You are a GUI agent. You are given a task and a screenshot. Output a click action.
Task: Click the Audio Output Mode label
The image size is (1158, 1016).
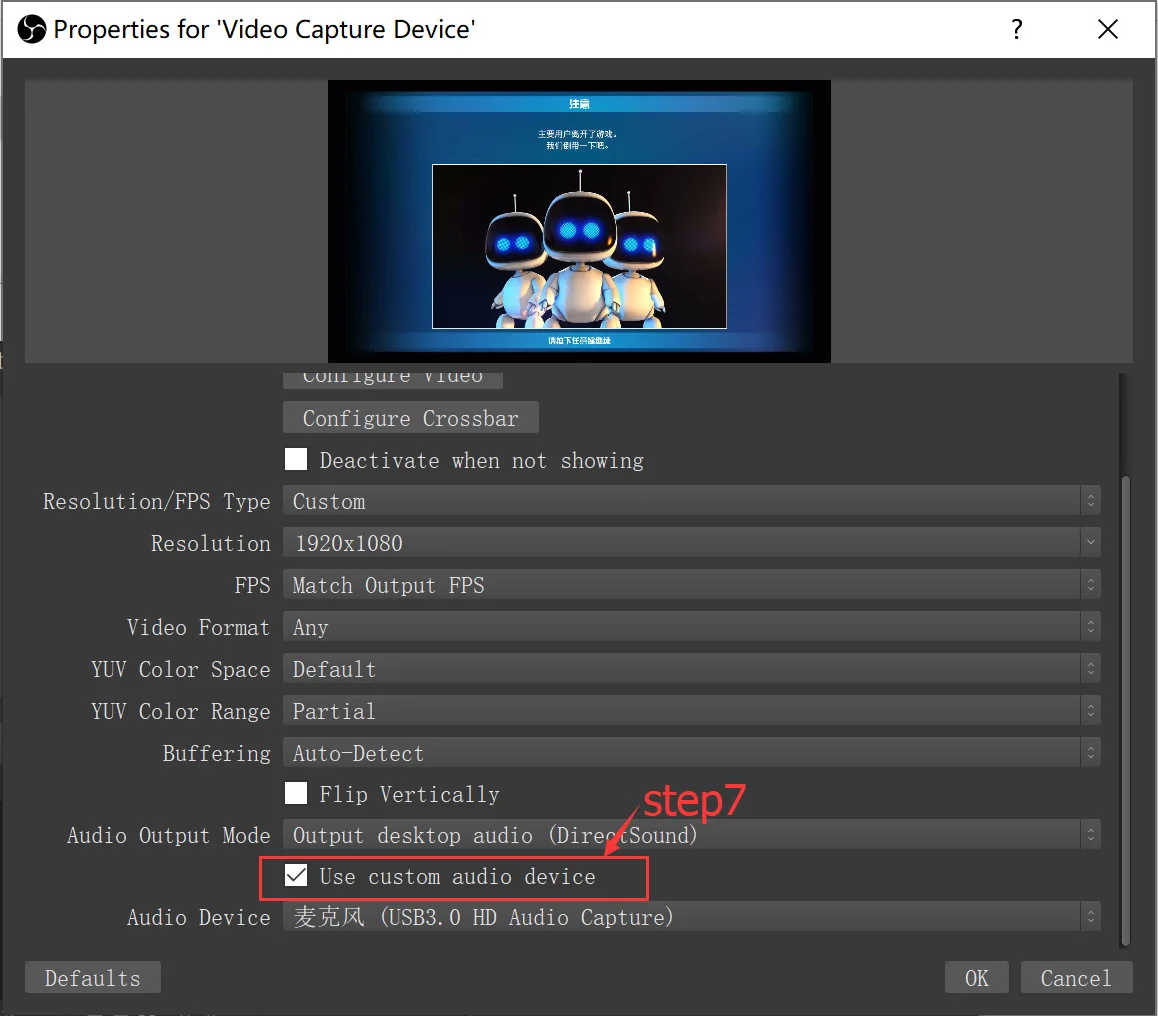[x=168, y=835]
